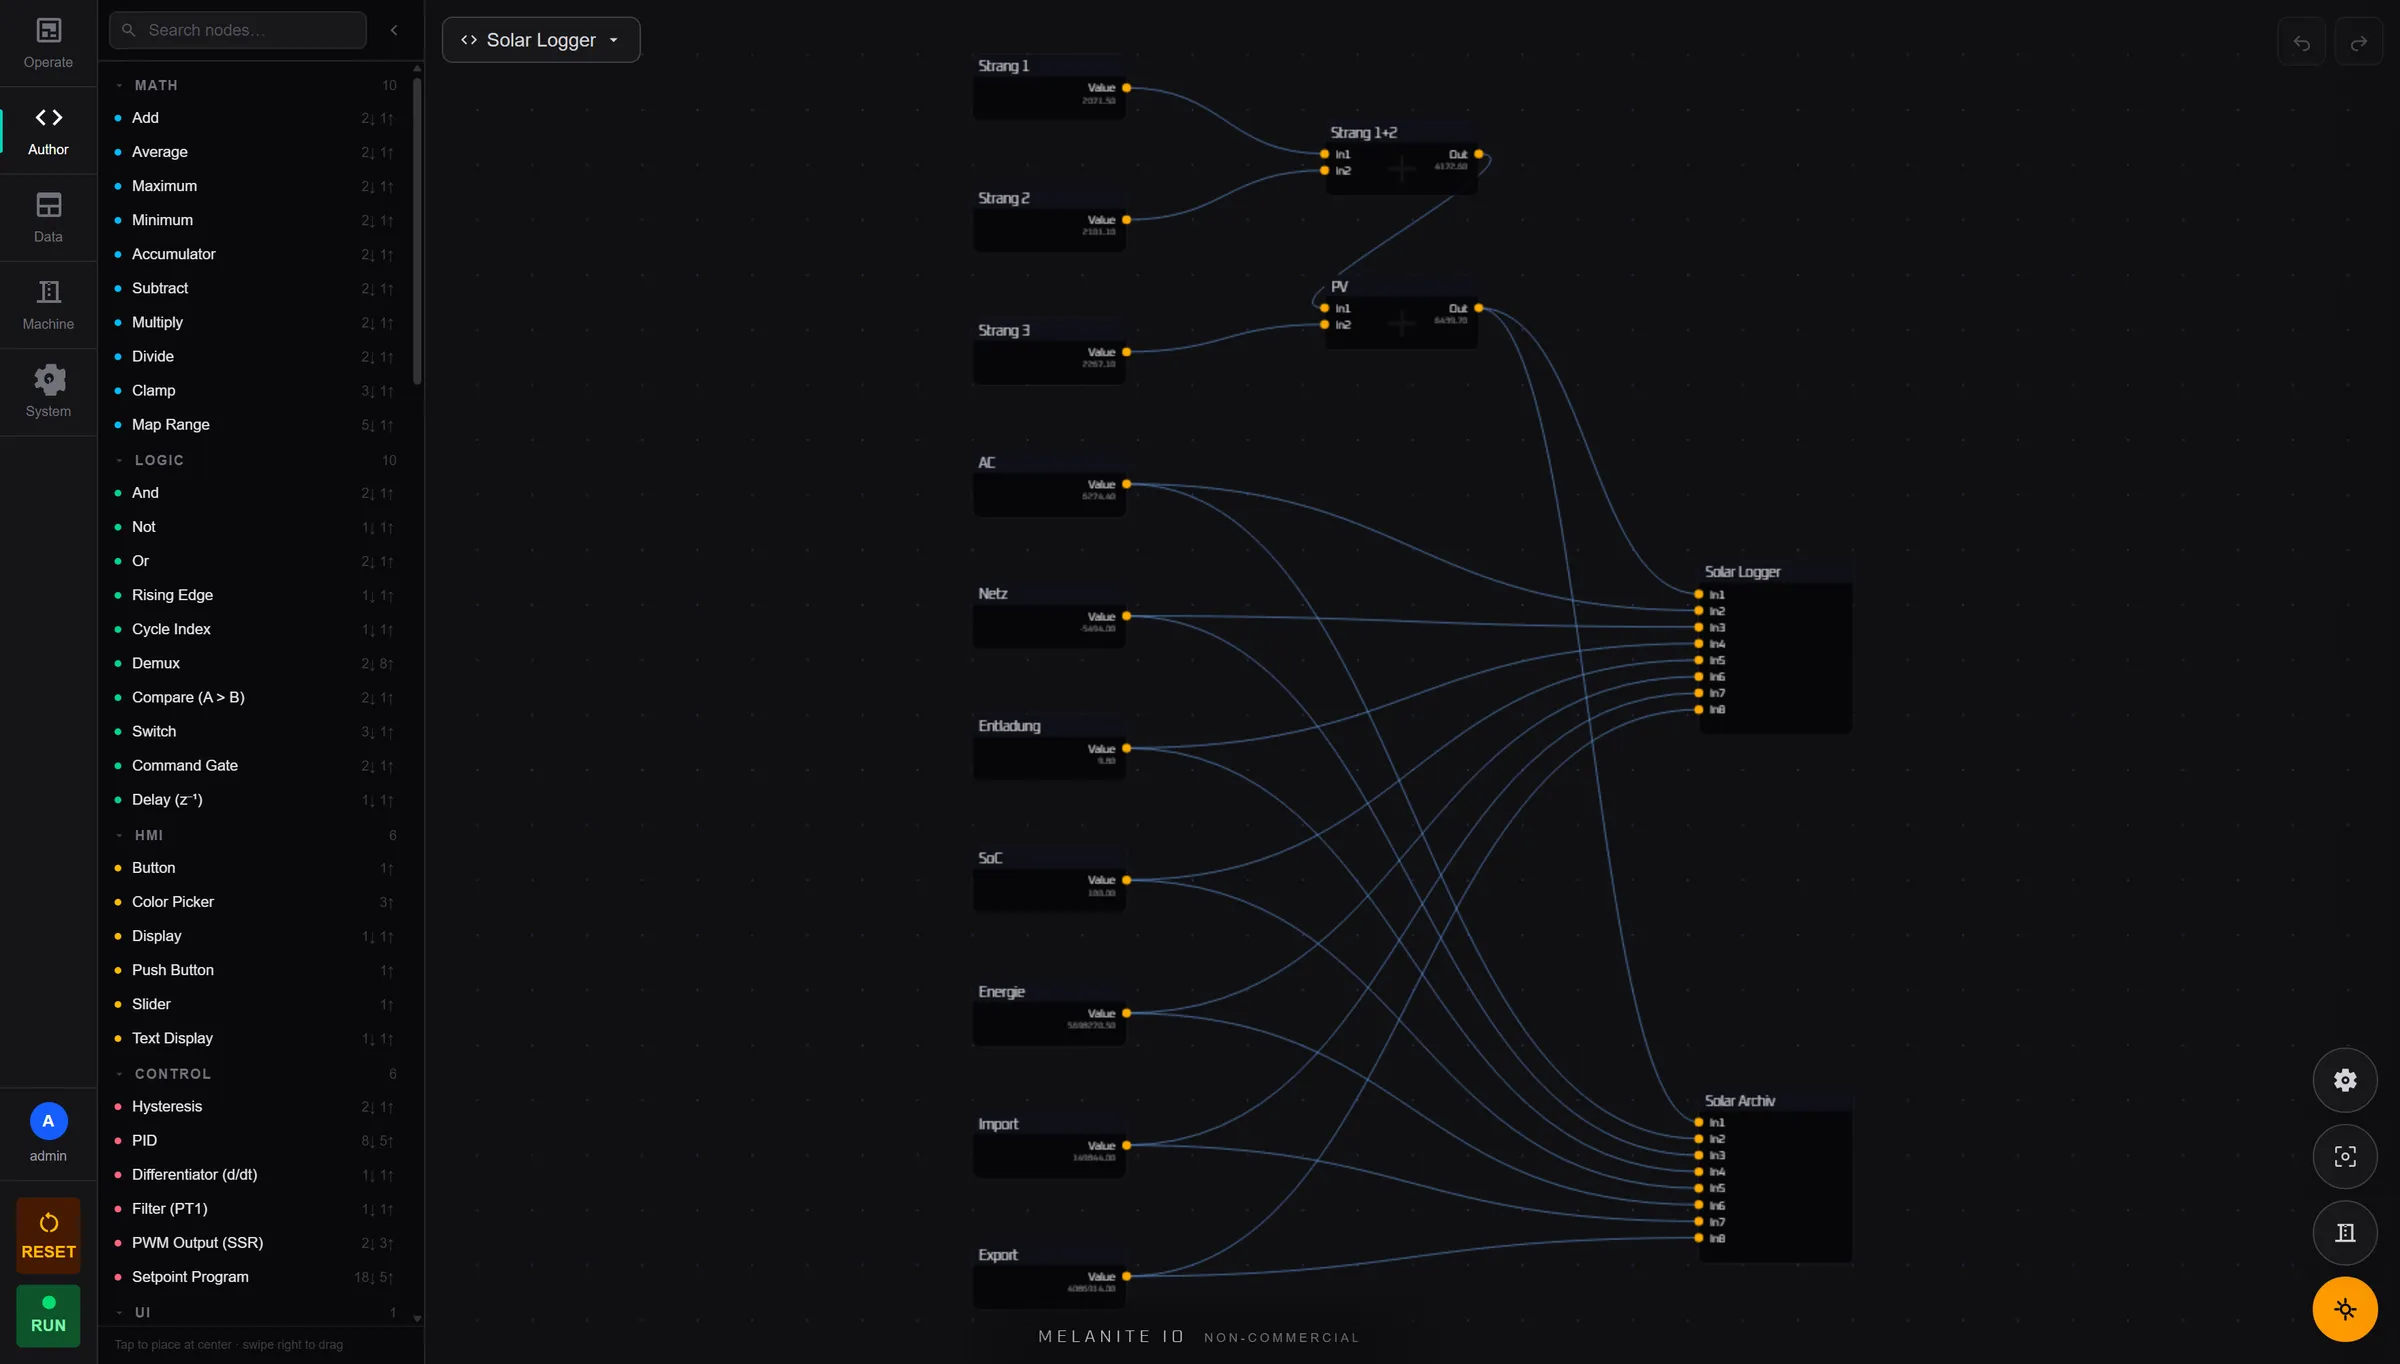Collapse the CONTROL category
The width and height of the screenshot is (2400, 1364).
[x=255, y=1073]
